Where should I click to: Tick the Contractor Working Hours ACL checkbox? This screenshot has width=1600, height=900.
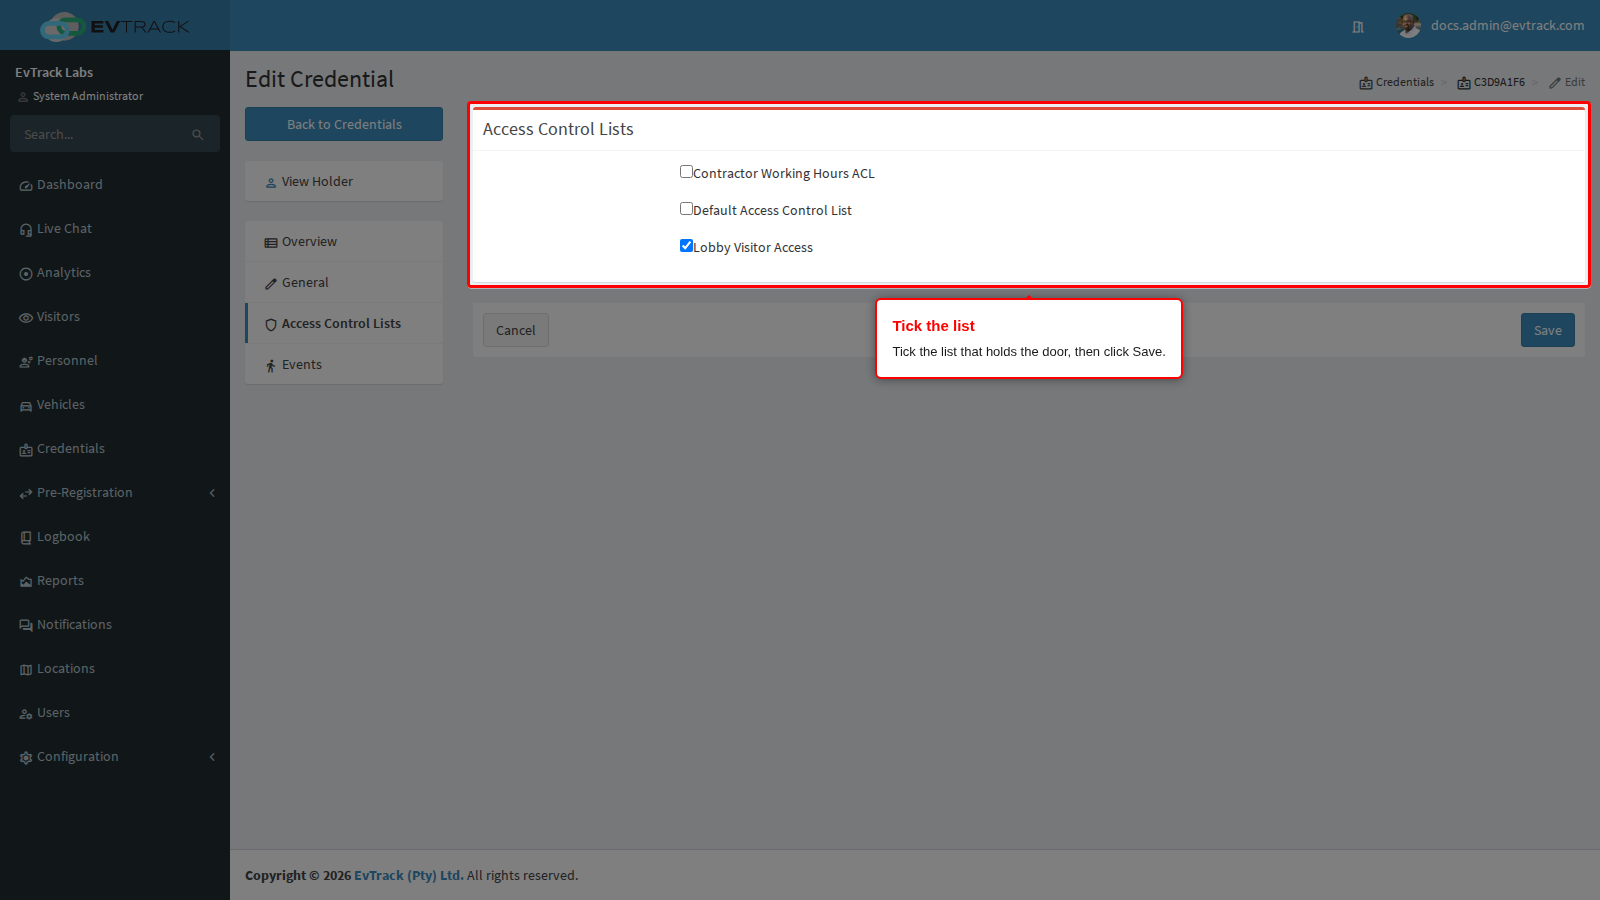point(686,172)
